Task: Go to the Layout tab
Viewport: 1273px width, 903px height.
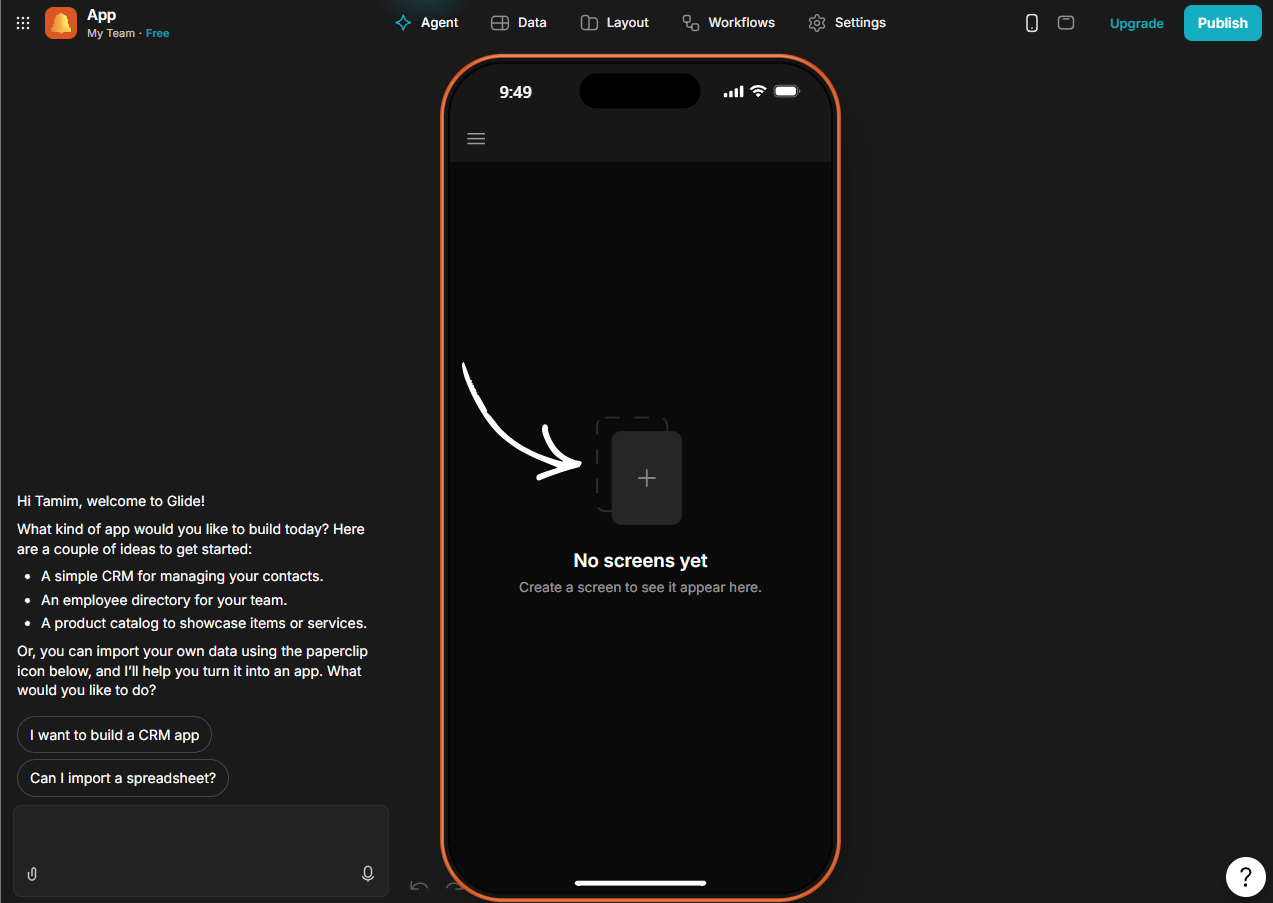Action: click(615, 23)
